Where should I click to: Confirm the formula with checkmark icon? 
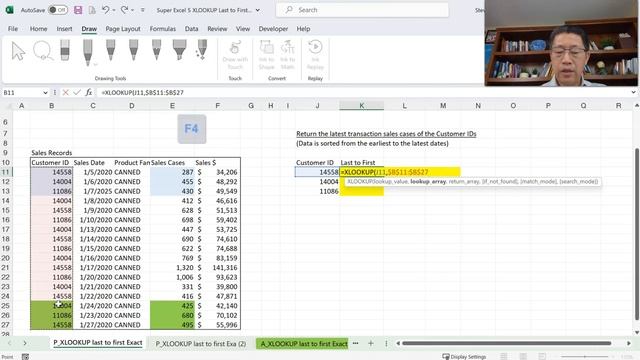[x=77, y=93]
